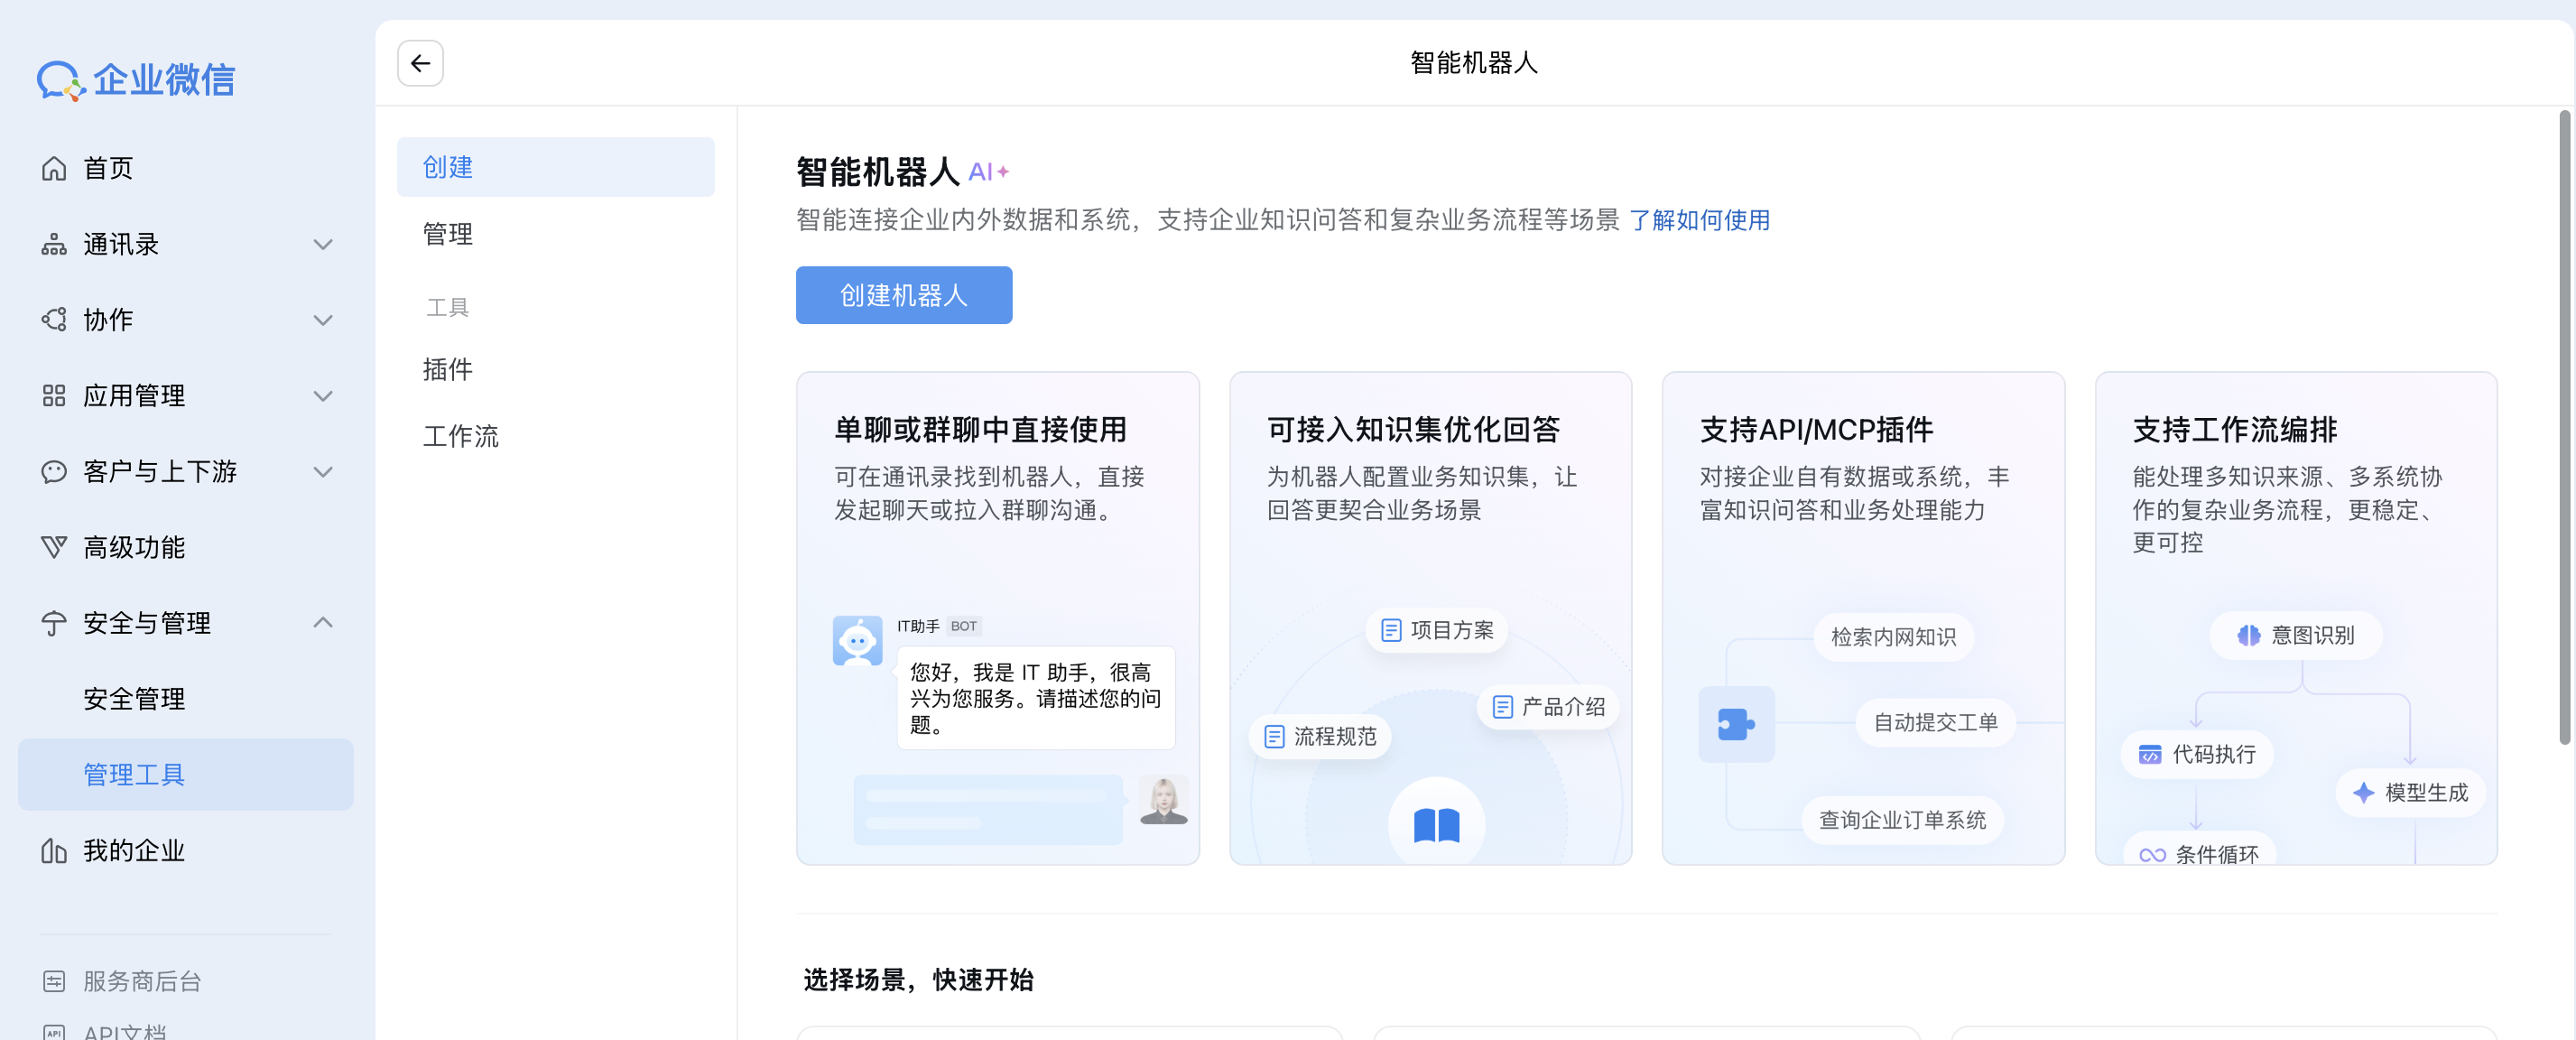Click the 产品介绍 document chip

pos(1548,707)
